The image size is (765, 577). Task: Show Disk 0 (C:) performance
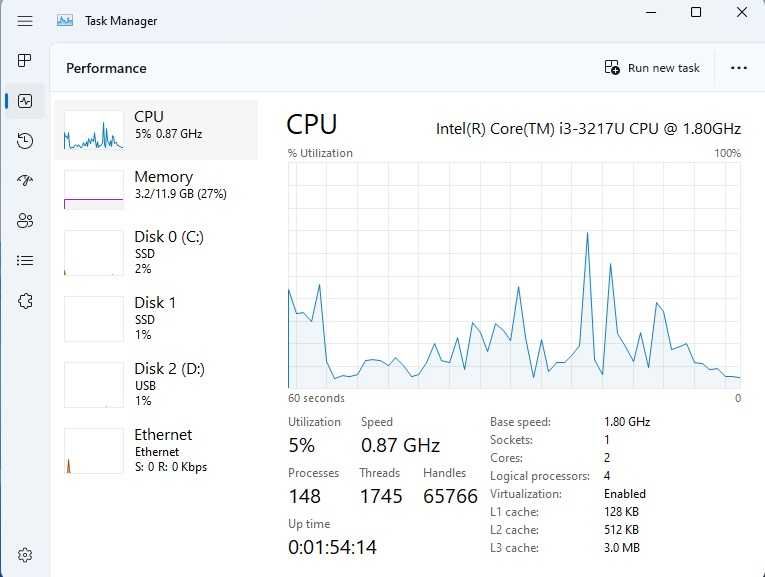[156, 252]
